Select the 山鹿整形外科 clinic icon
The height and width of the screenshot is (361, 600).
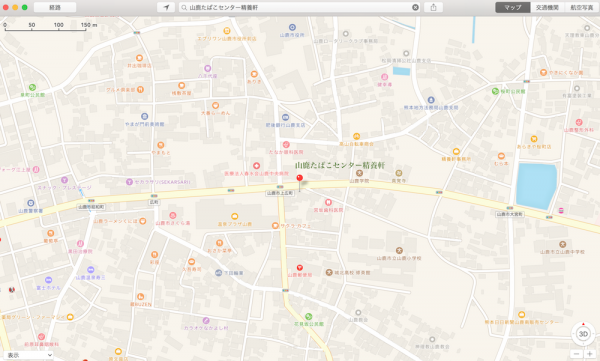579,123
